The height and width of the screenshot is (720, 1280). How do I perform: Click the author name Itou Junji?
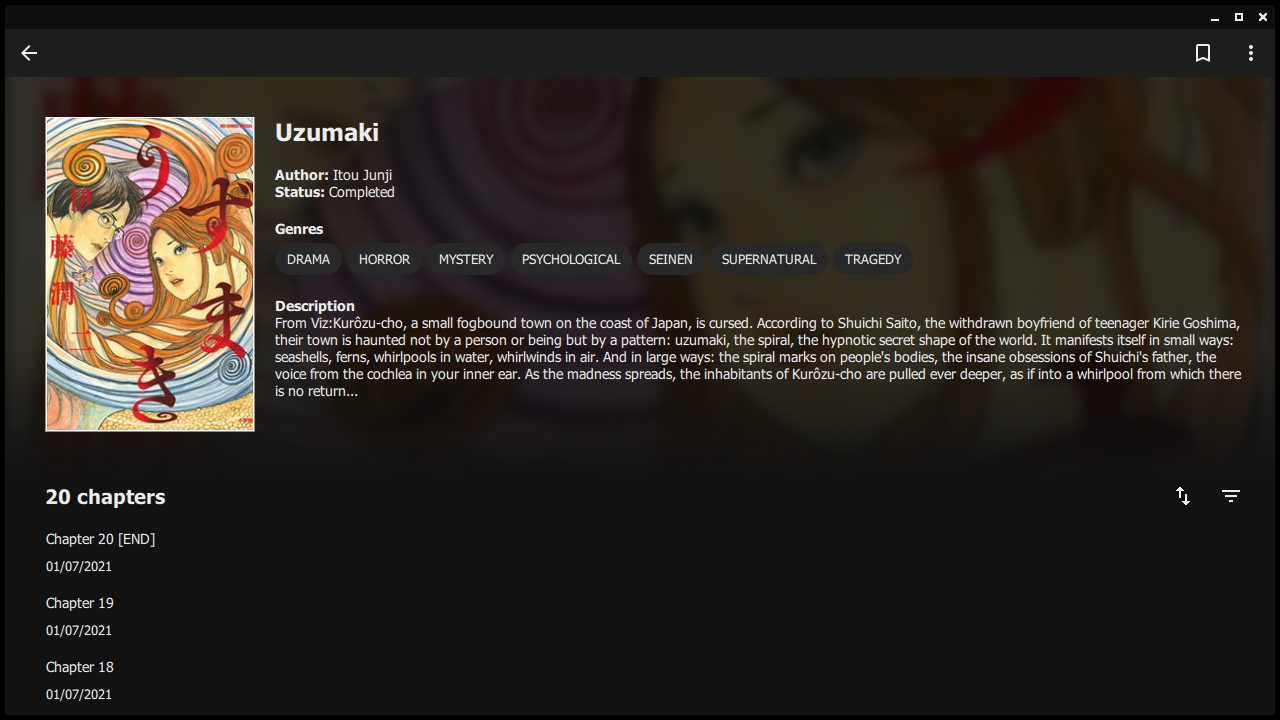tap(362, 175)
